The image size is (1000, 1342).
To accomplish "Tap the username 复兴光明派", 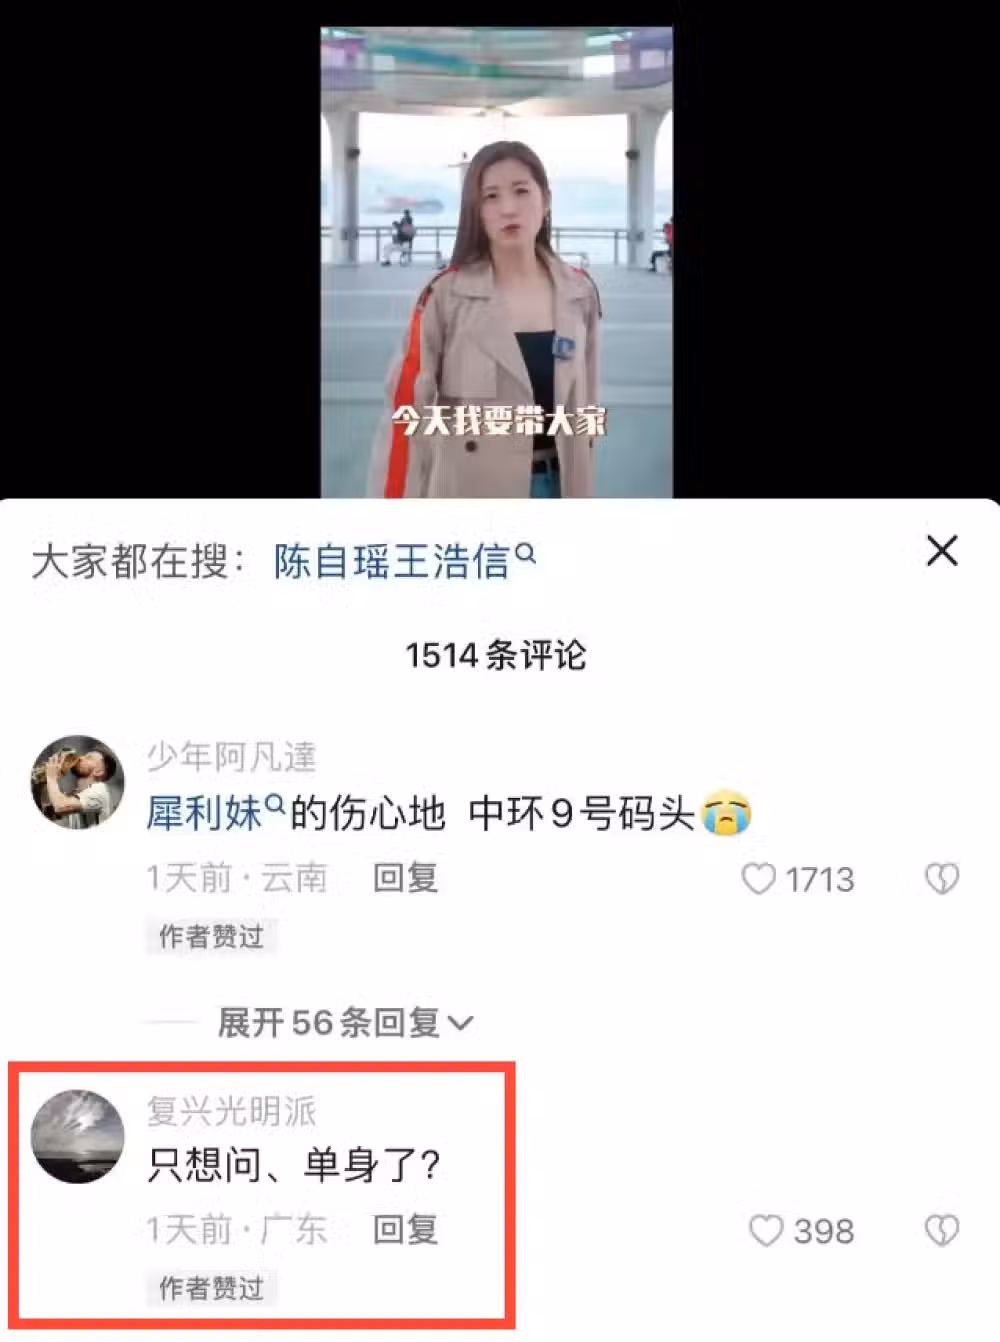I will [231, 1111].
